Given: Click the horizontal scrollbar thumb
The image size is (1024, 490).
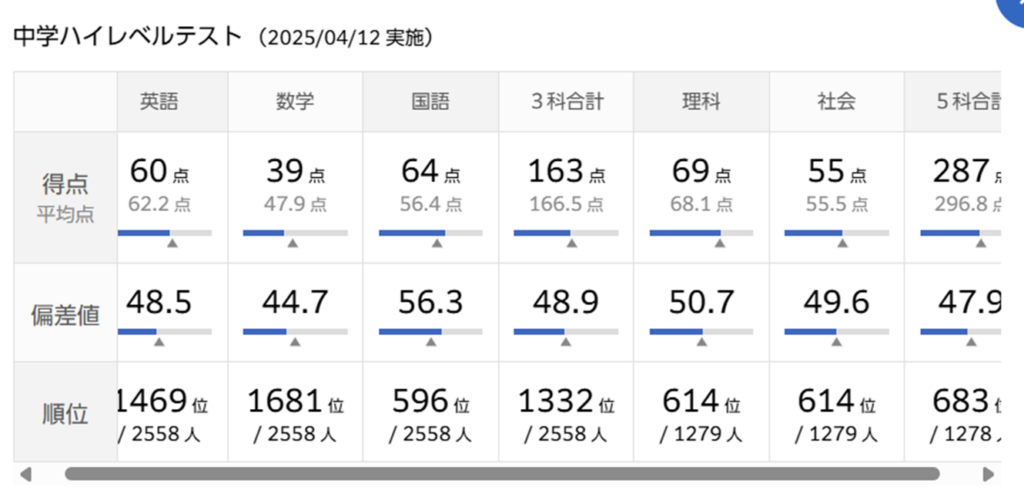Looking at the screenshot, I should point(500,474).
